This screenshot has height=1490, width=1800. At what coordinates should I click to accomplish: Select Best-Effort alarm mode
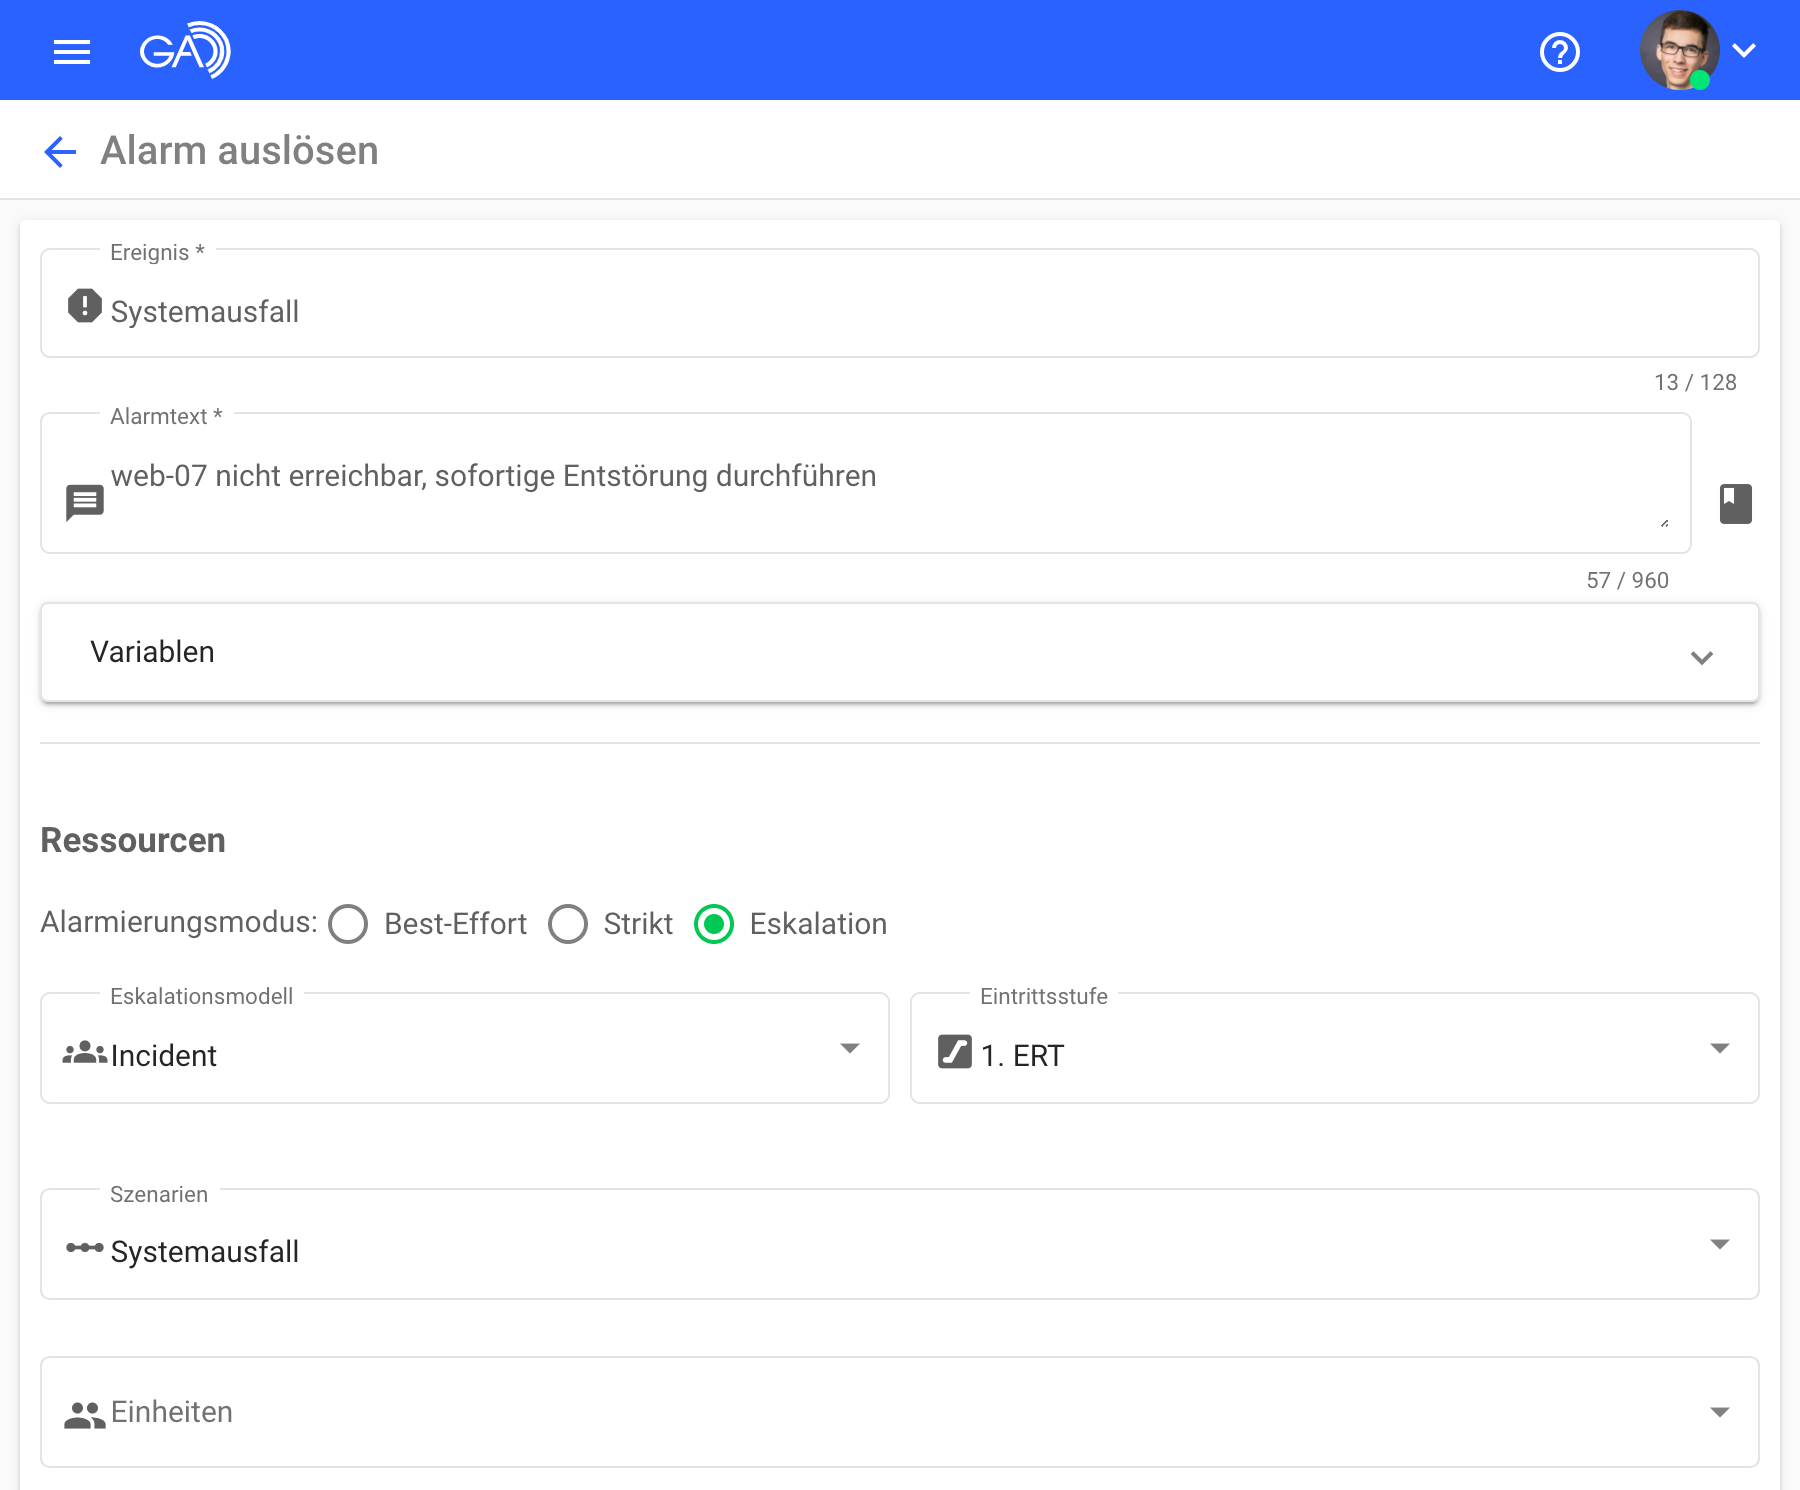coord(348,924)
